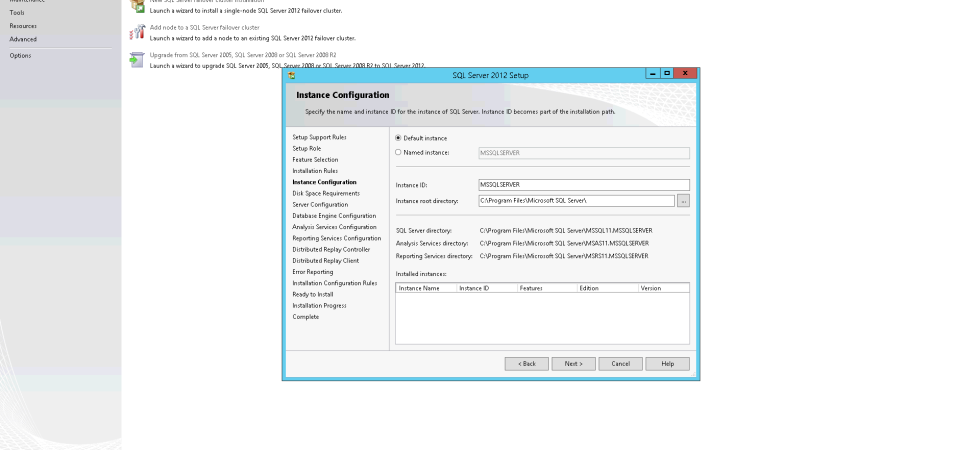Click the Version column header
The image size is (980, 450).
click(x=664, y=288)
